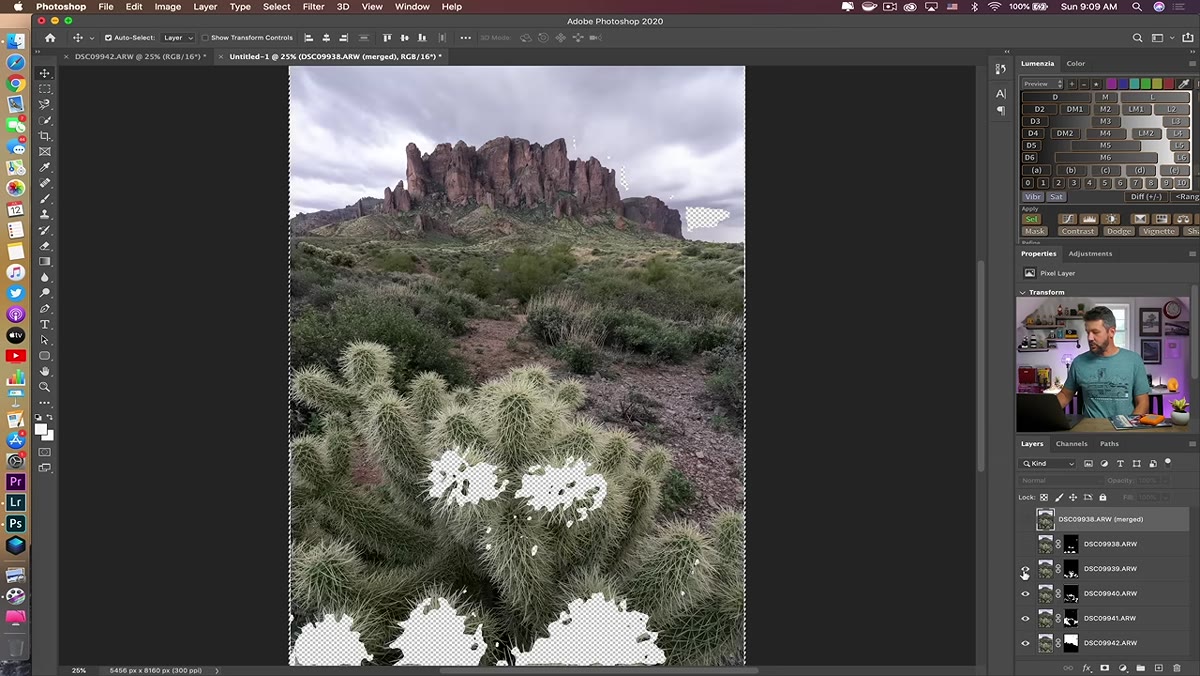Open the Select menu
Image resolution: width=1200 pixels, height=676 pixels.
point(277,7)
